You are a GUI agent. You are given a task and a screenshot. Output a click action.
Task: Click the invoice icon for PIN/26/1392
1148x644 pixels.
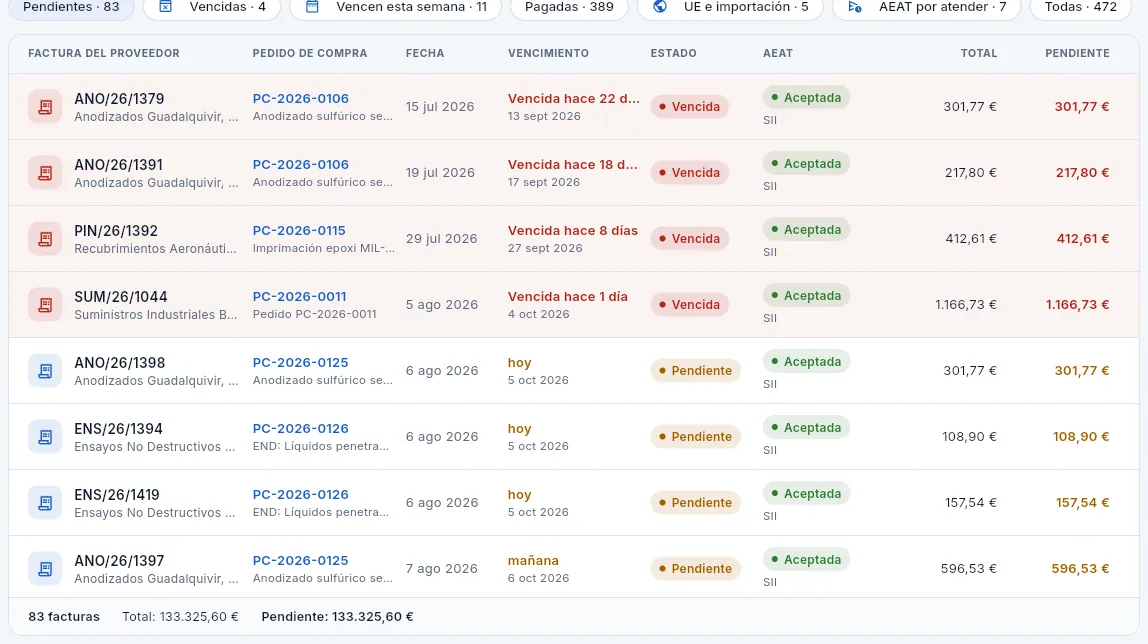coord(45,239)
